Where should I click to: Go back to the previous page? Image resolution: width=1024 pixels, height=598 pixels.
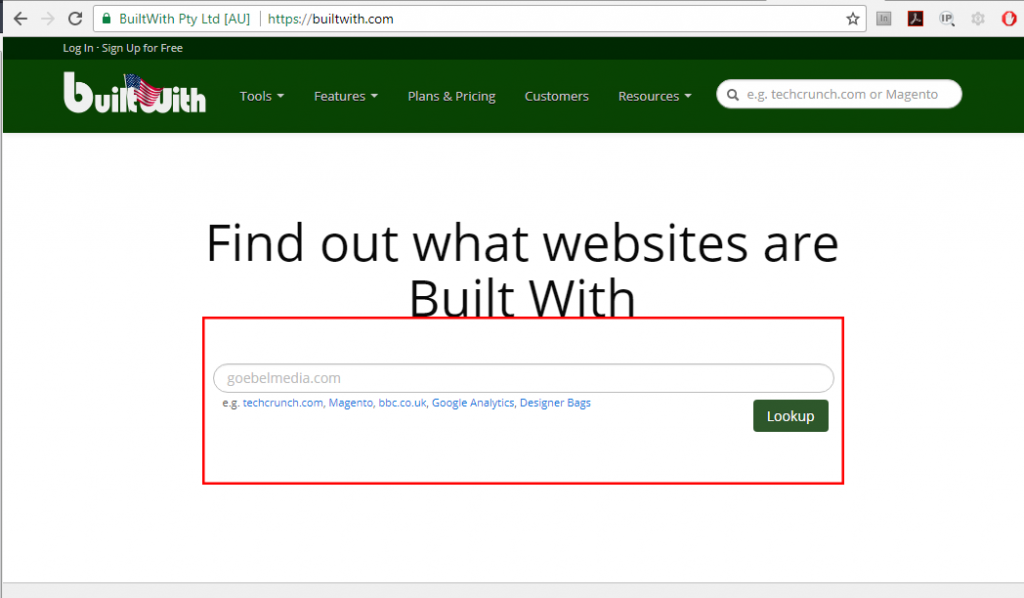click(20, 18)
